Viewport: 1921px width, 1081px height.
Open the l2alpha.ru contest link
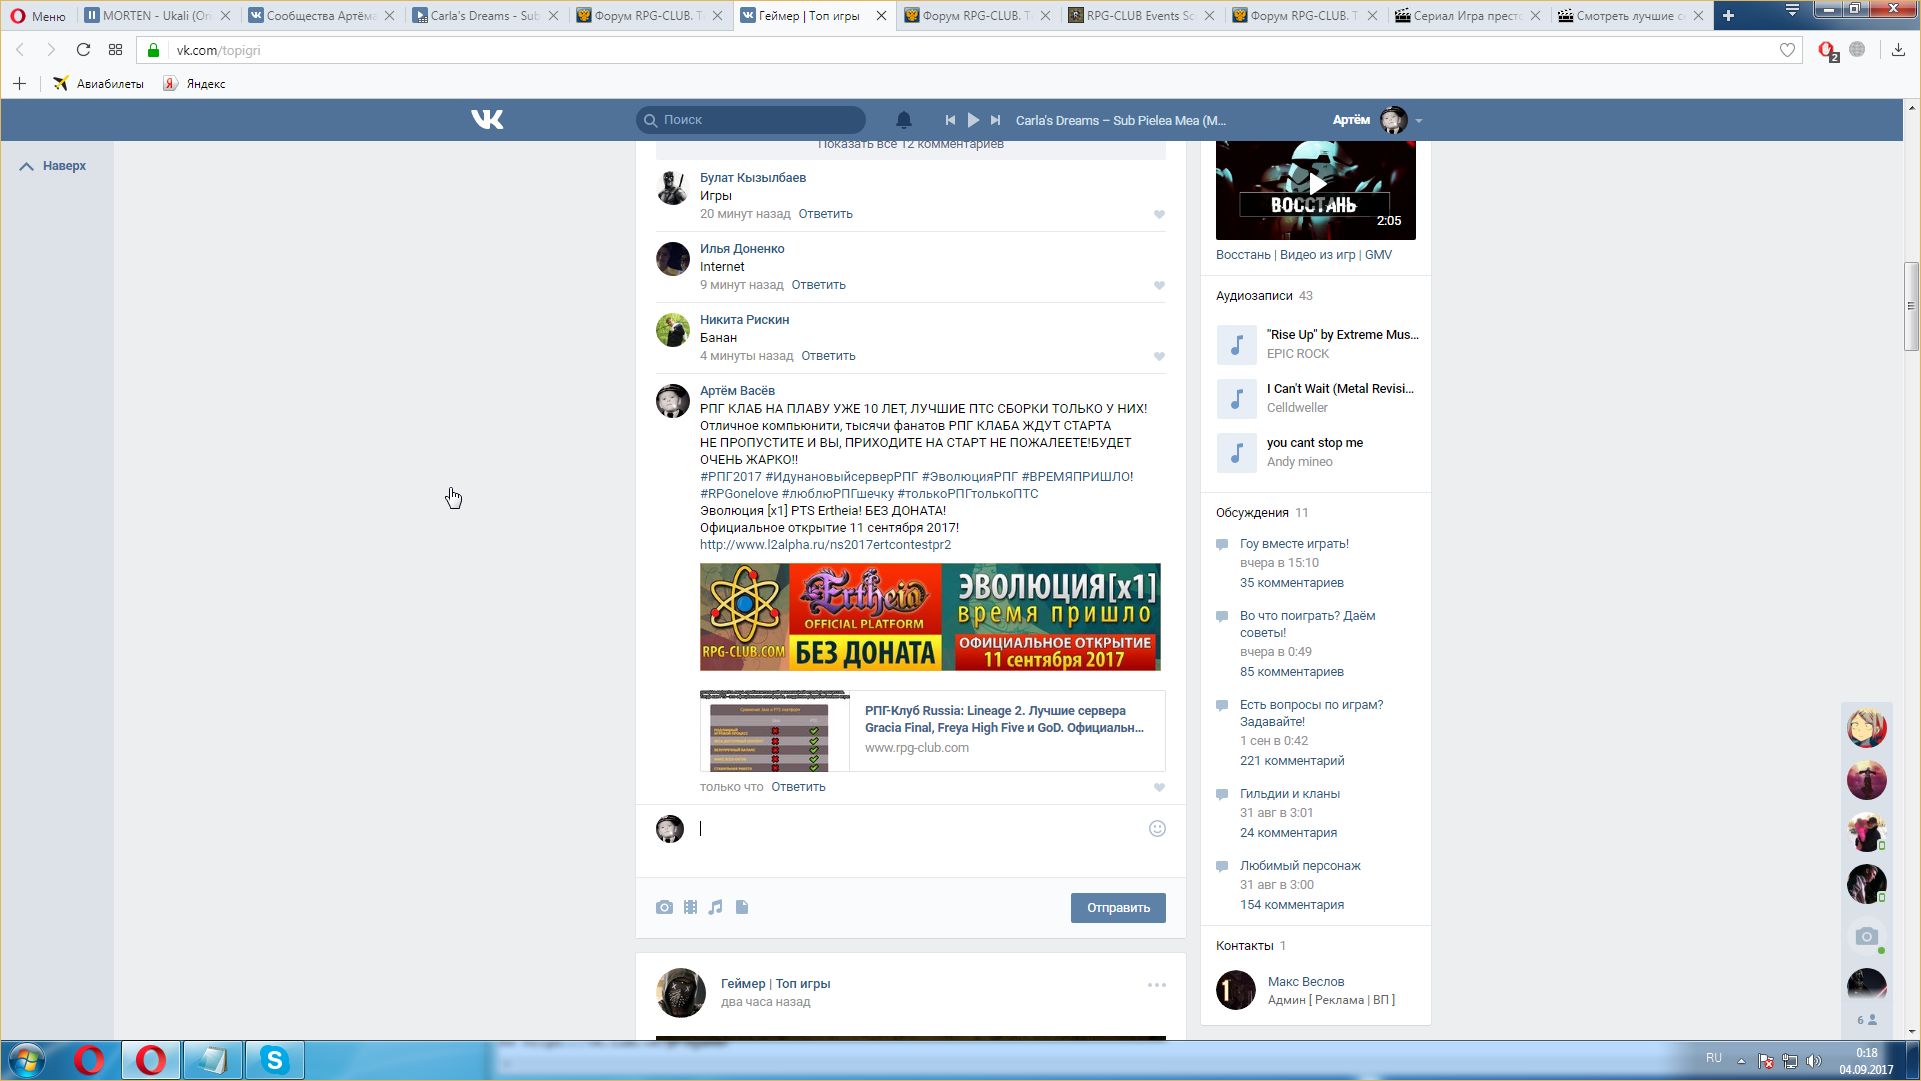825,545
